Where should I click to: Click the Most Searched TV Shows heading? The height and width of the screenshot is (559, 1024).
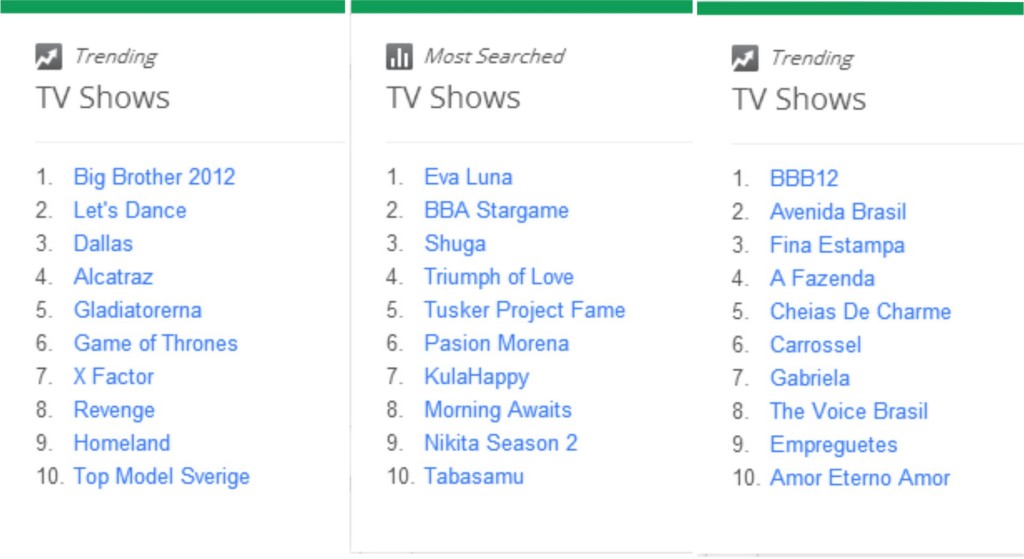453,98
